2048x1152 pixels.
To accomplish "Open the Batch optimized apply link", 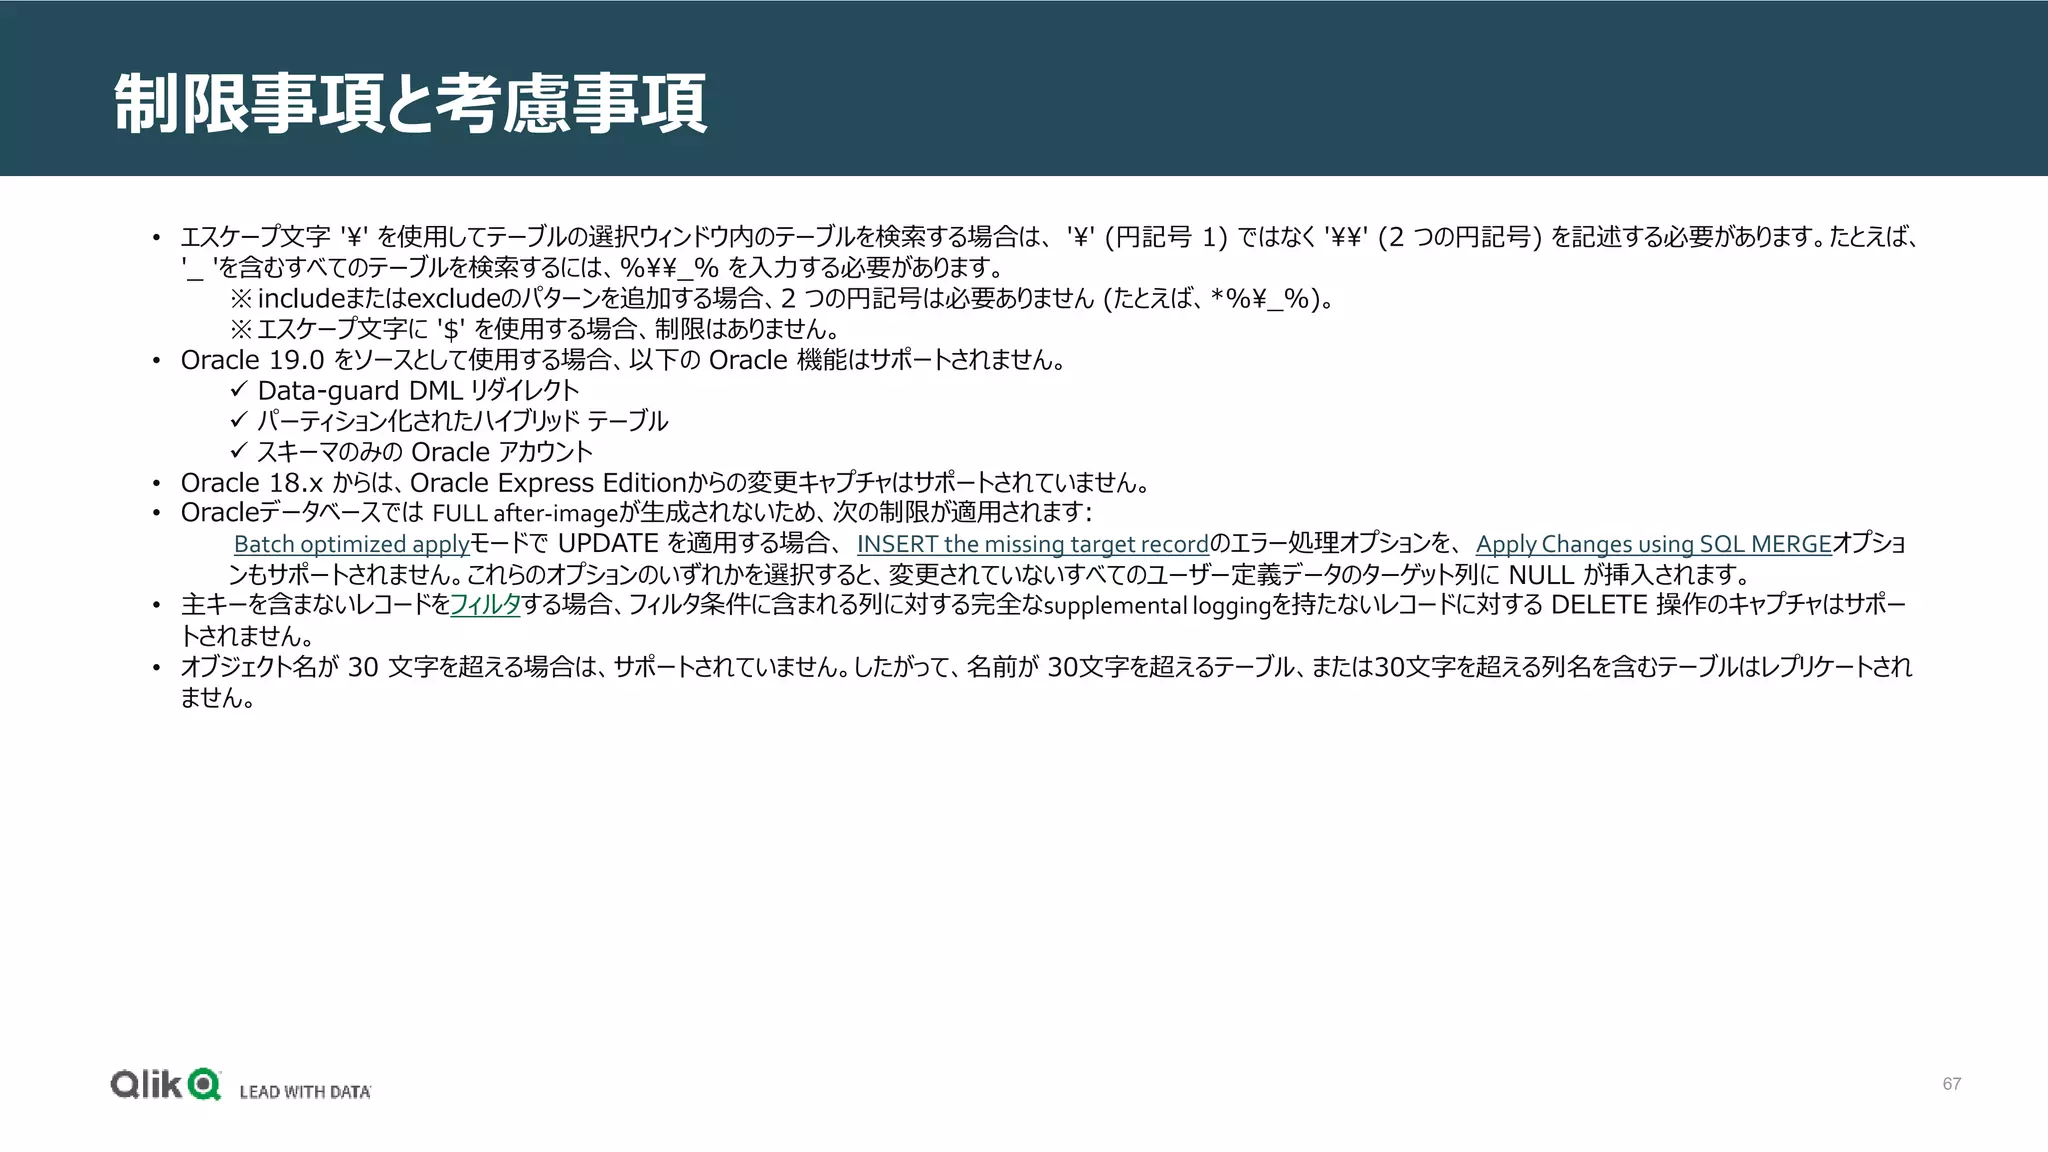I will coord(351,544).
